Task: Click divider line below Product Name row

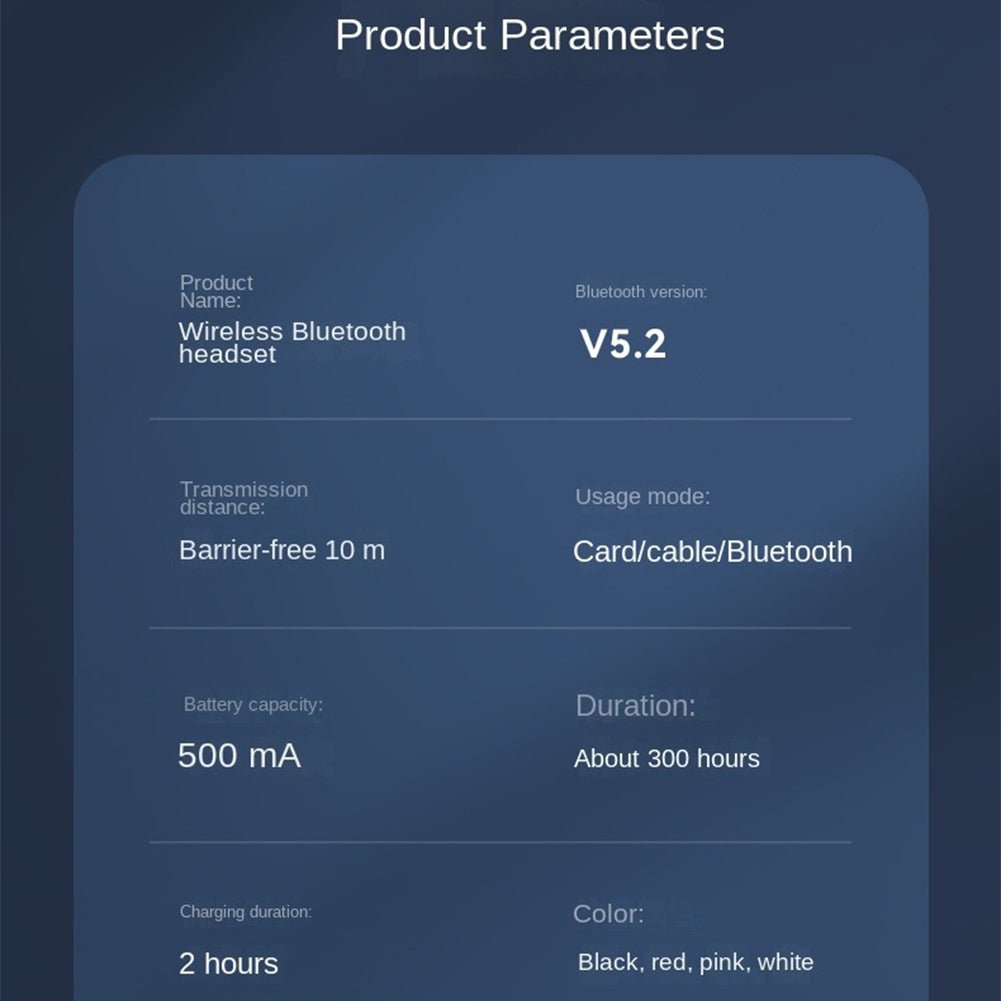Action: [x=500, y=419]
